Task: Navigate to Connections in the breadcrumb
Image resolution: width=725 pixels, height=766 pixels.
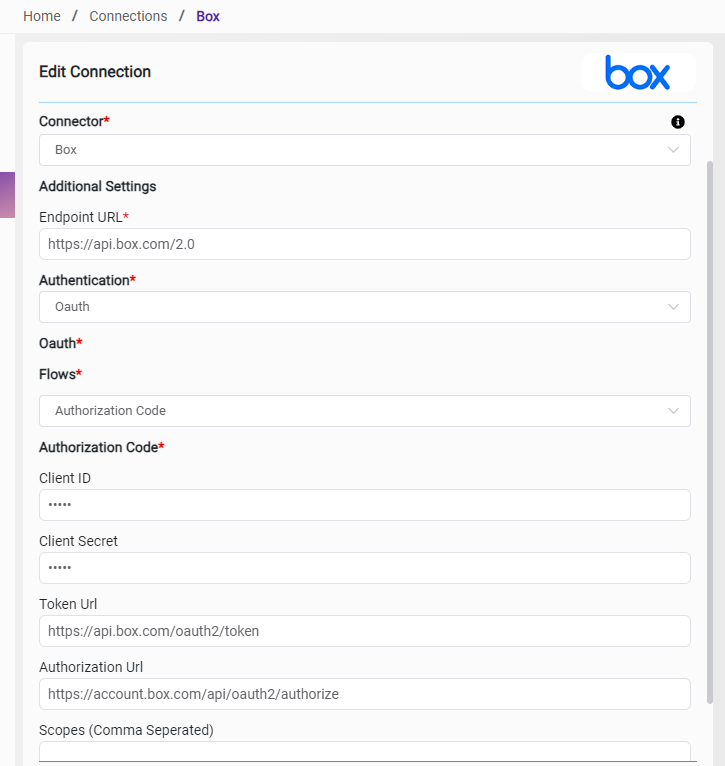Action: [x=128, y=16]
